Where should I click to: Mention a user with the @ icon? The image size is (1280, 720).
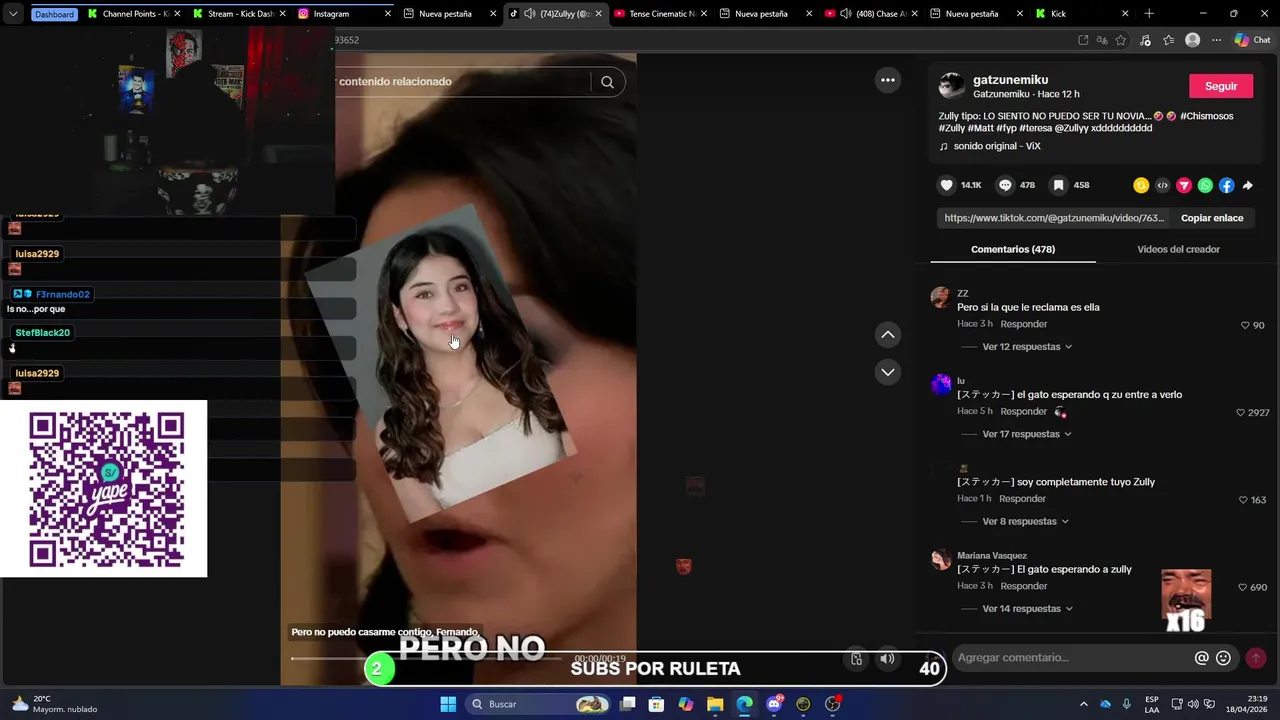click(1202, 657)
